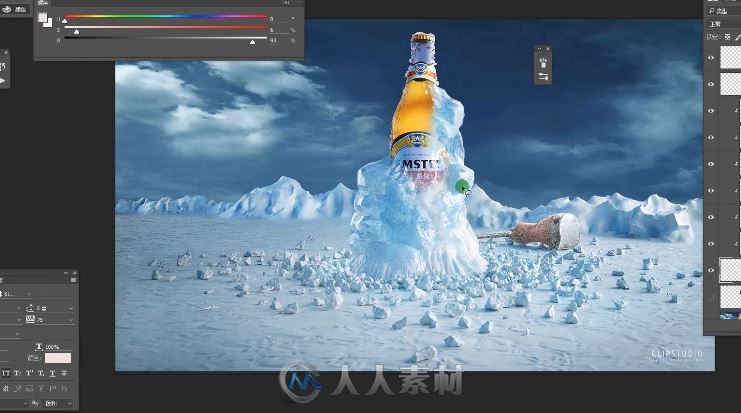The image size is (741, 413).
Task: Click the Saturation slider handle
Action: [77, 32]
